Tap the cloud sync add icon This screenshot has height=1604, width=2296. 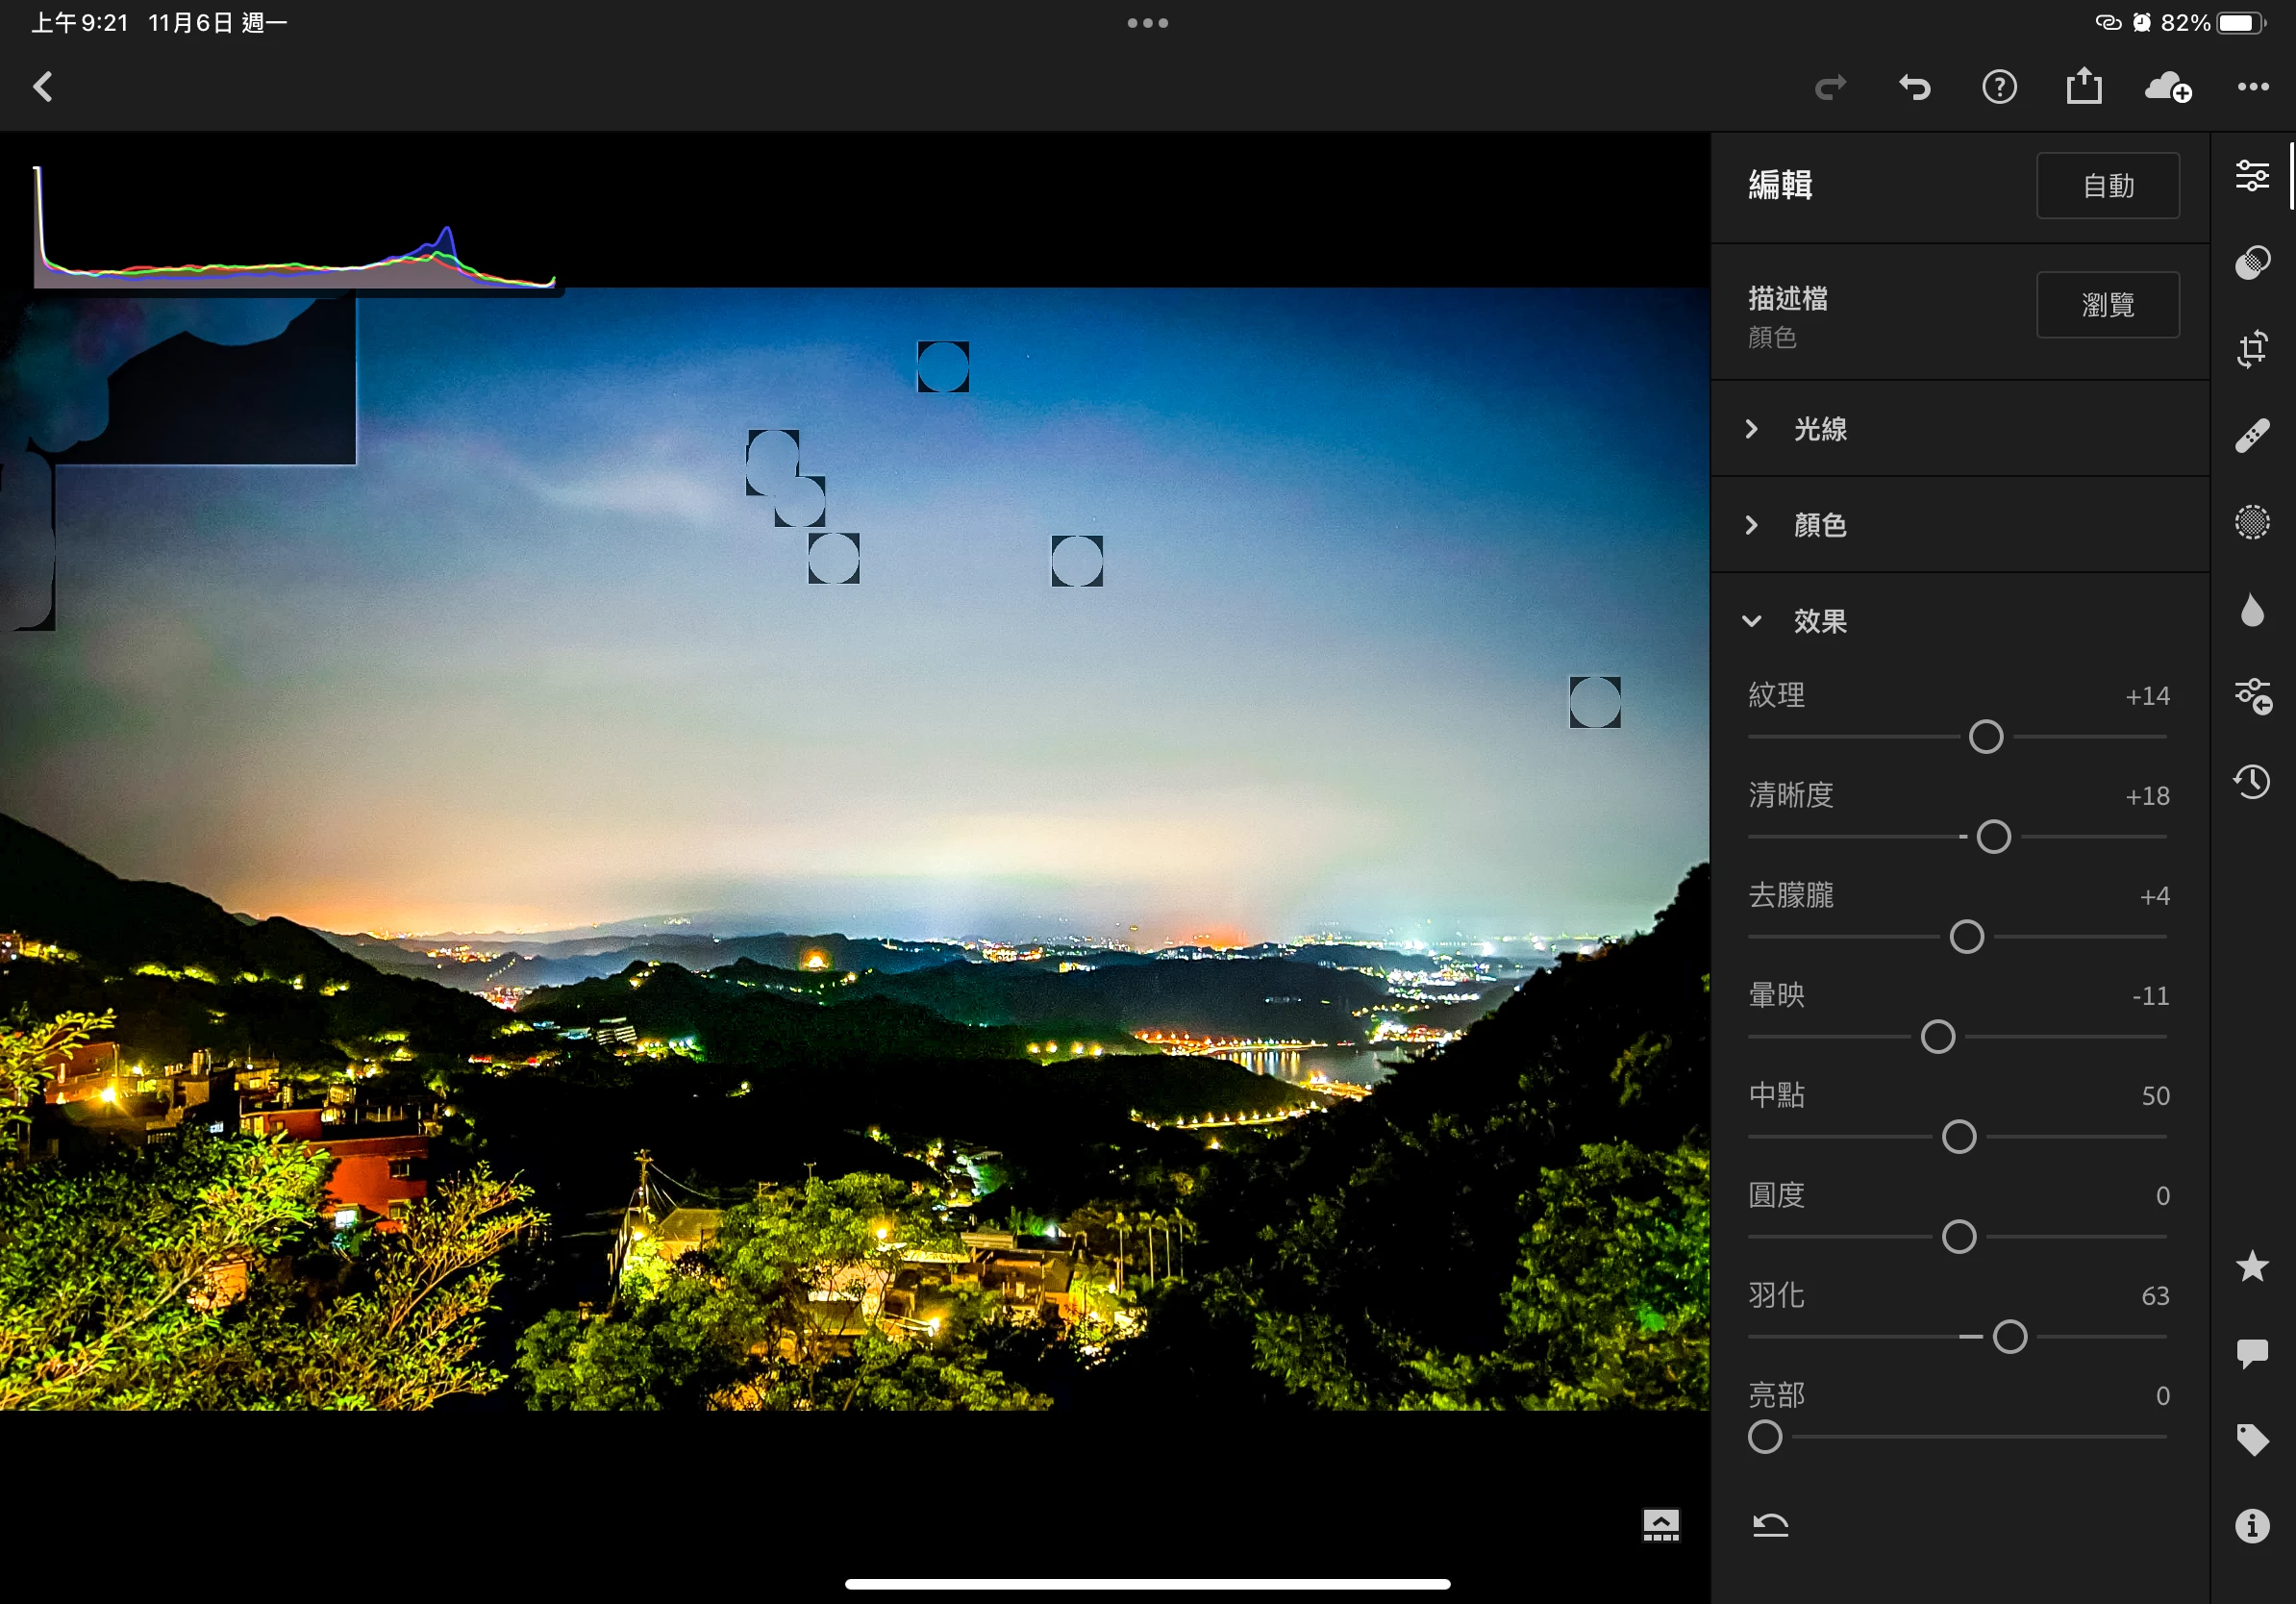2168,88
